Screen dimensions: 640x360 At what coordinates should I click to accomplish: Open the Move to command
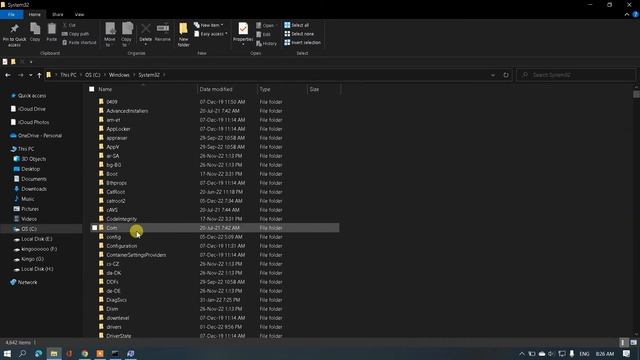pos(110,34)
